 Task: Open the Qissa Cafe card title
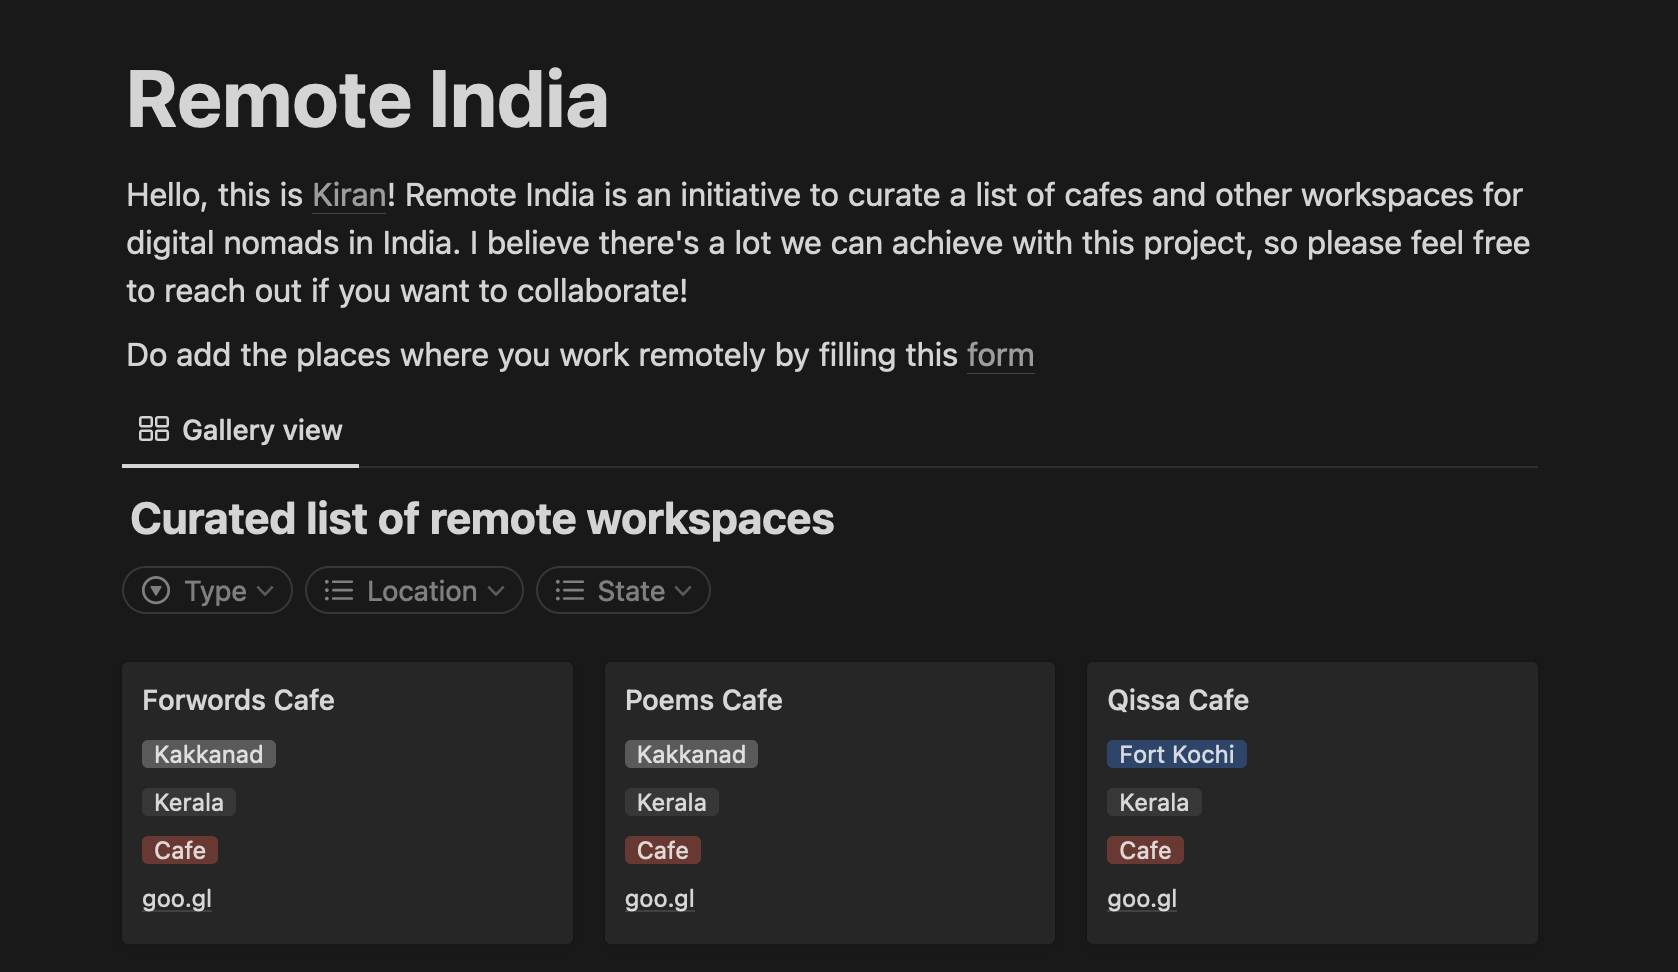click(x=1178, y=700)
